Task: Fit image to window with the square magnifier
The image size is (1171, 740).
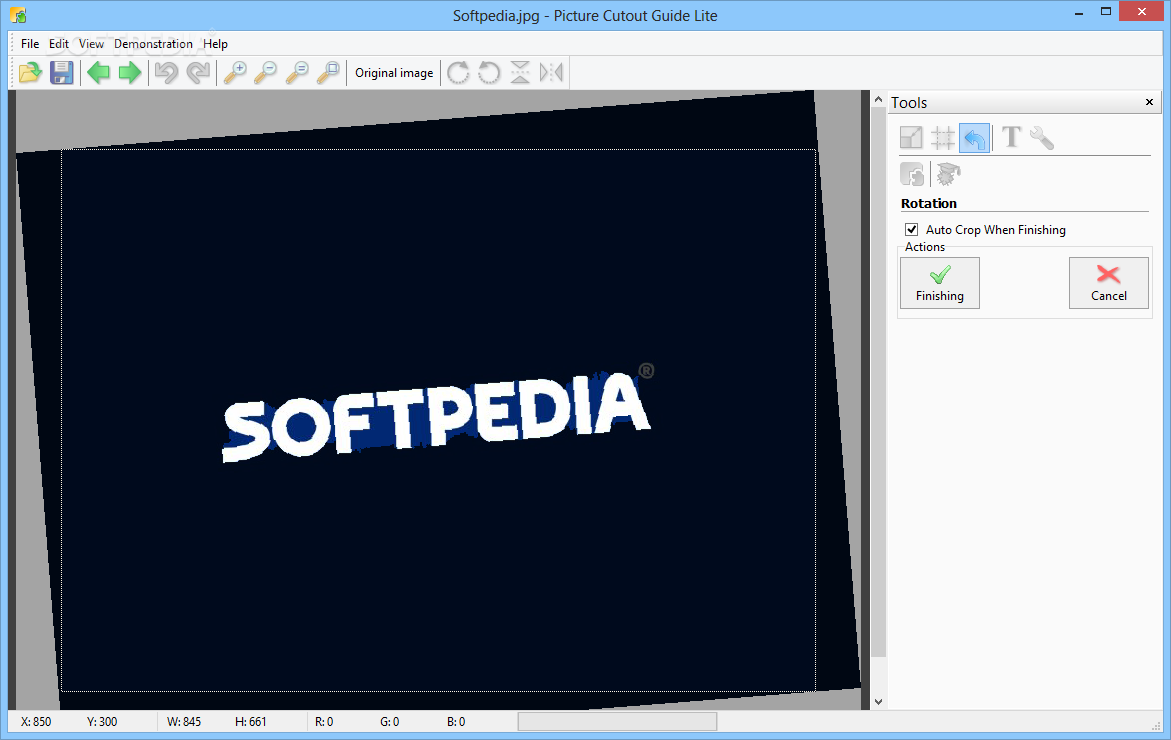Action: pos(329,72)
